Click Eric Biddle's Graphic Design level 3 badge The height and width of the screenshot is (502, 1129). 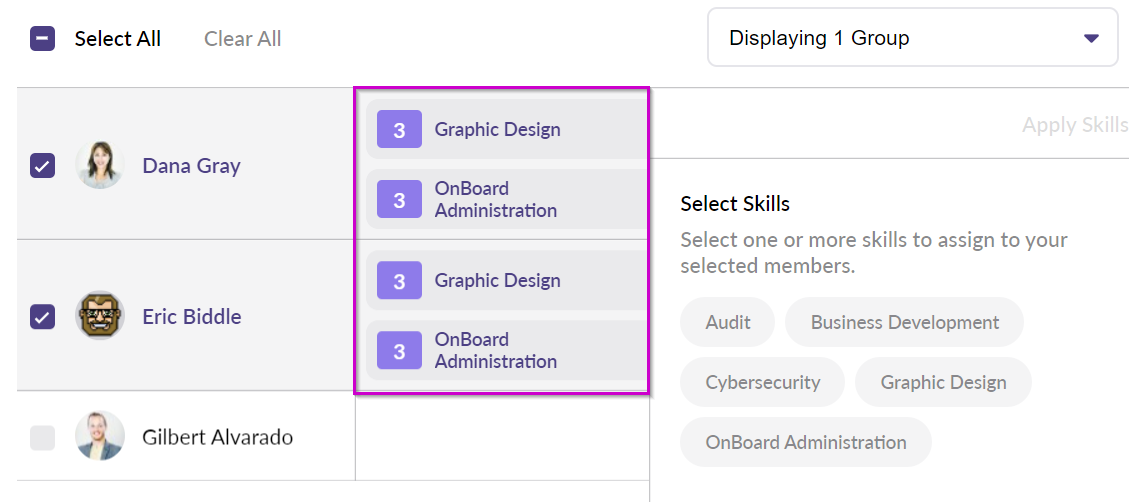[399, 281]
